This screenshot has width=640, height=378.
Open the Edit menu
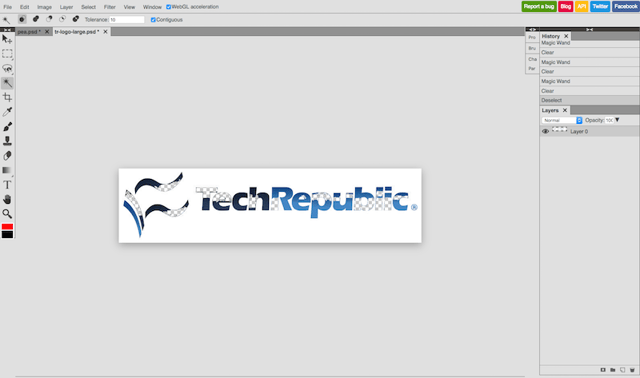click(x=24, y=7)
